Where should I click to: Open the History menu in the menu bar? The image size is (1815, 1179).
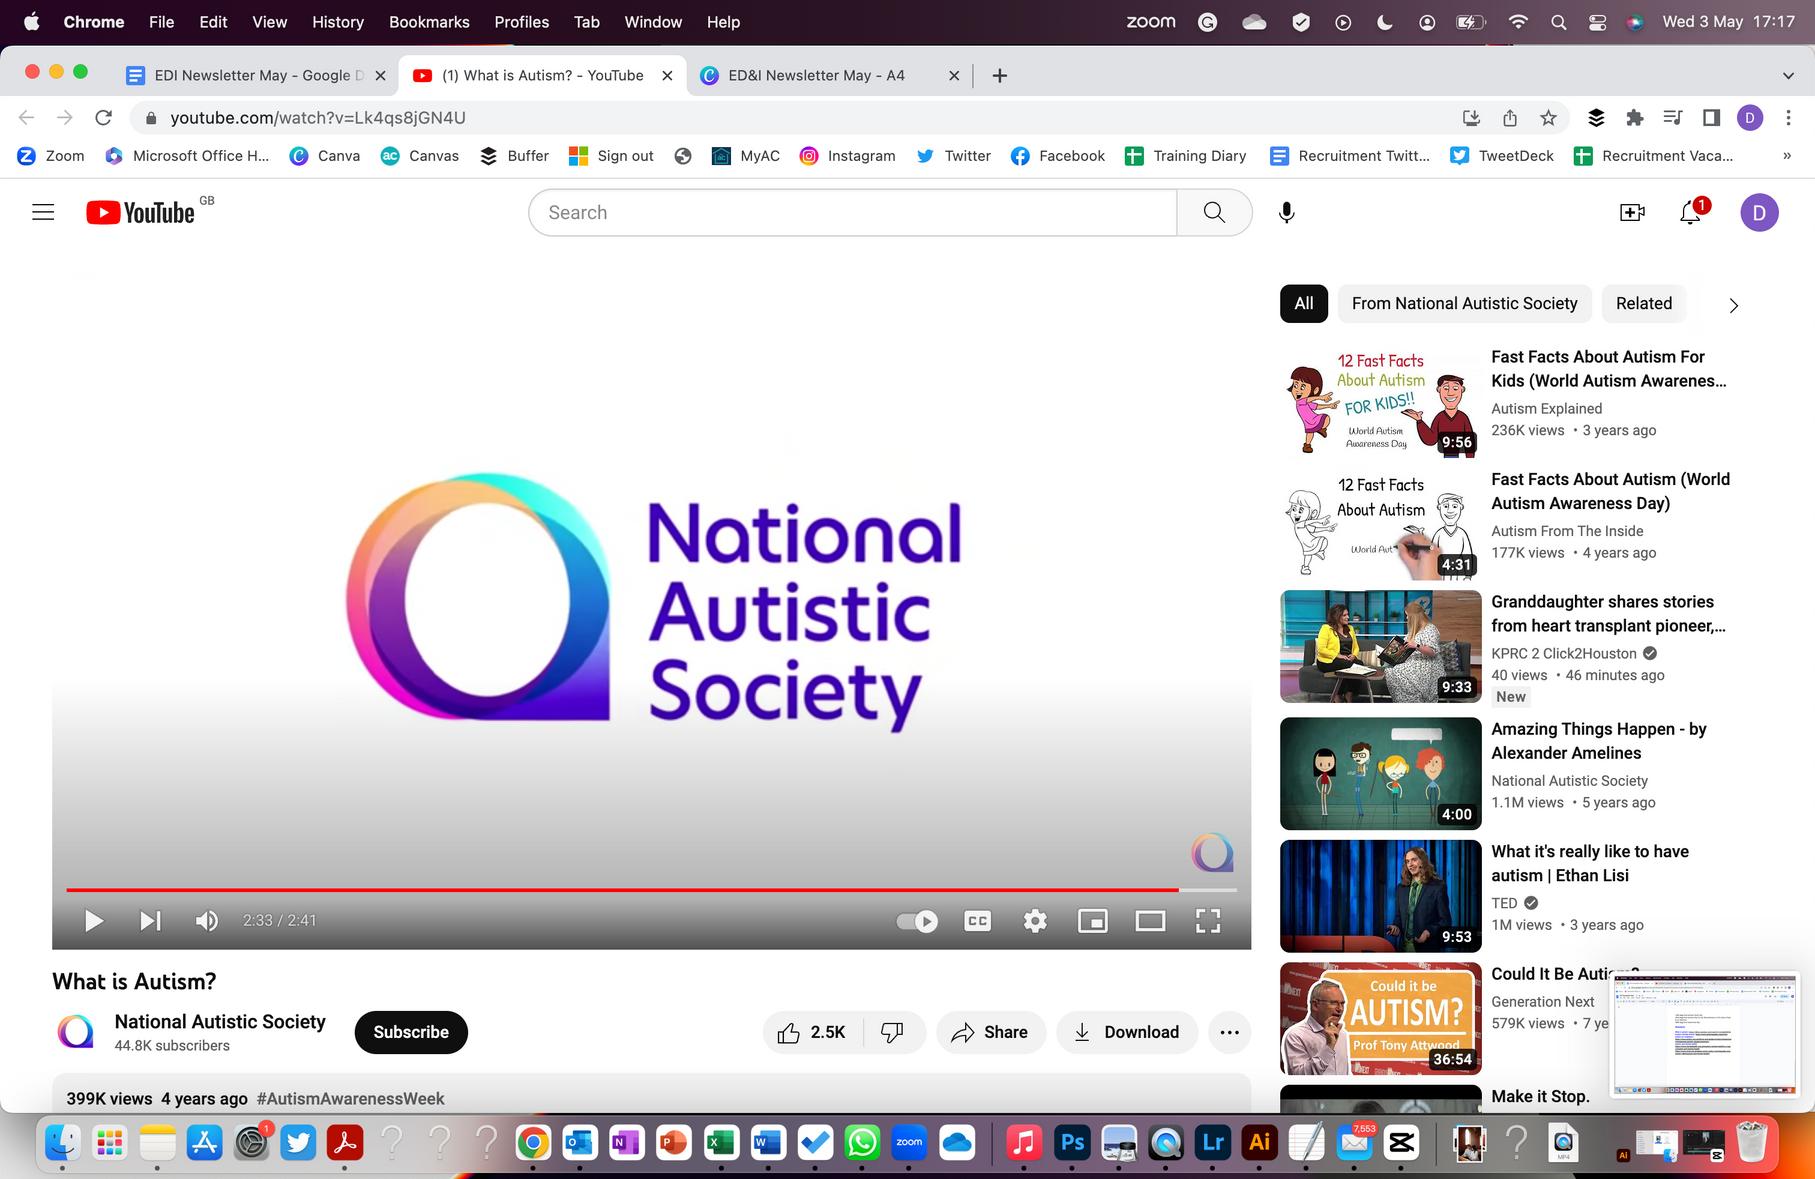click(338, 22)
